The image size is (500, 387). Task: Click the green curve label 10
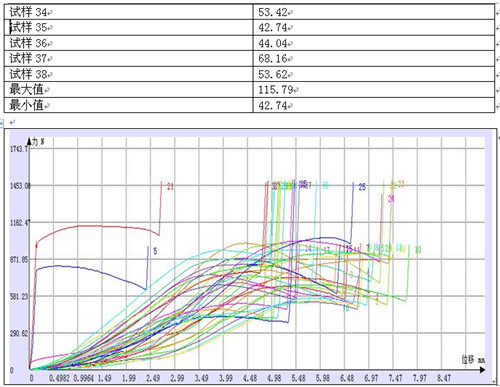tap(418, 249)
